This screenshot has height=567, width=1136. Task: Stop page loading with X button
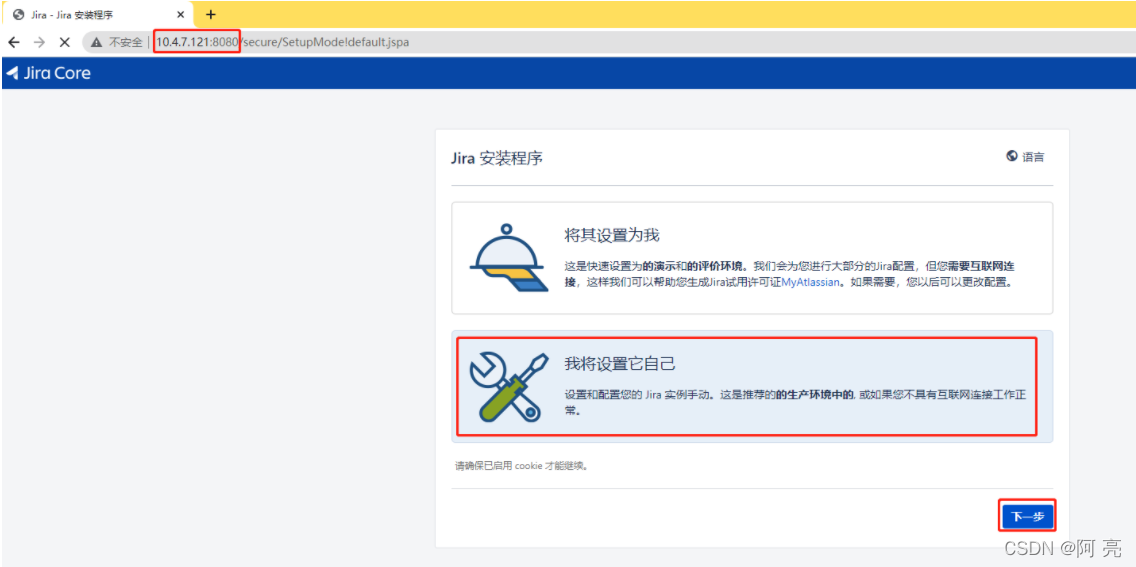64,42
